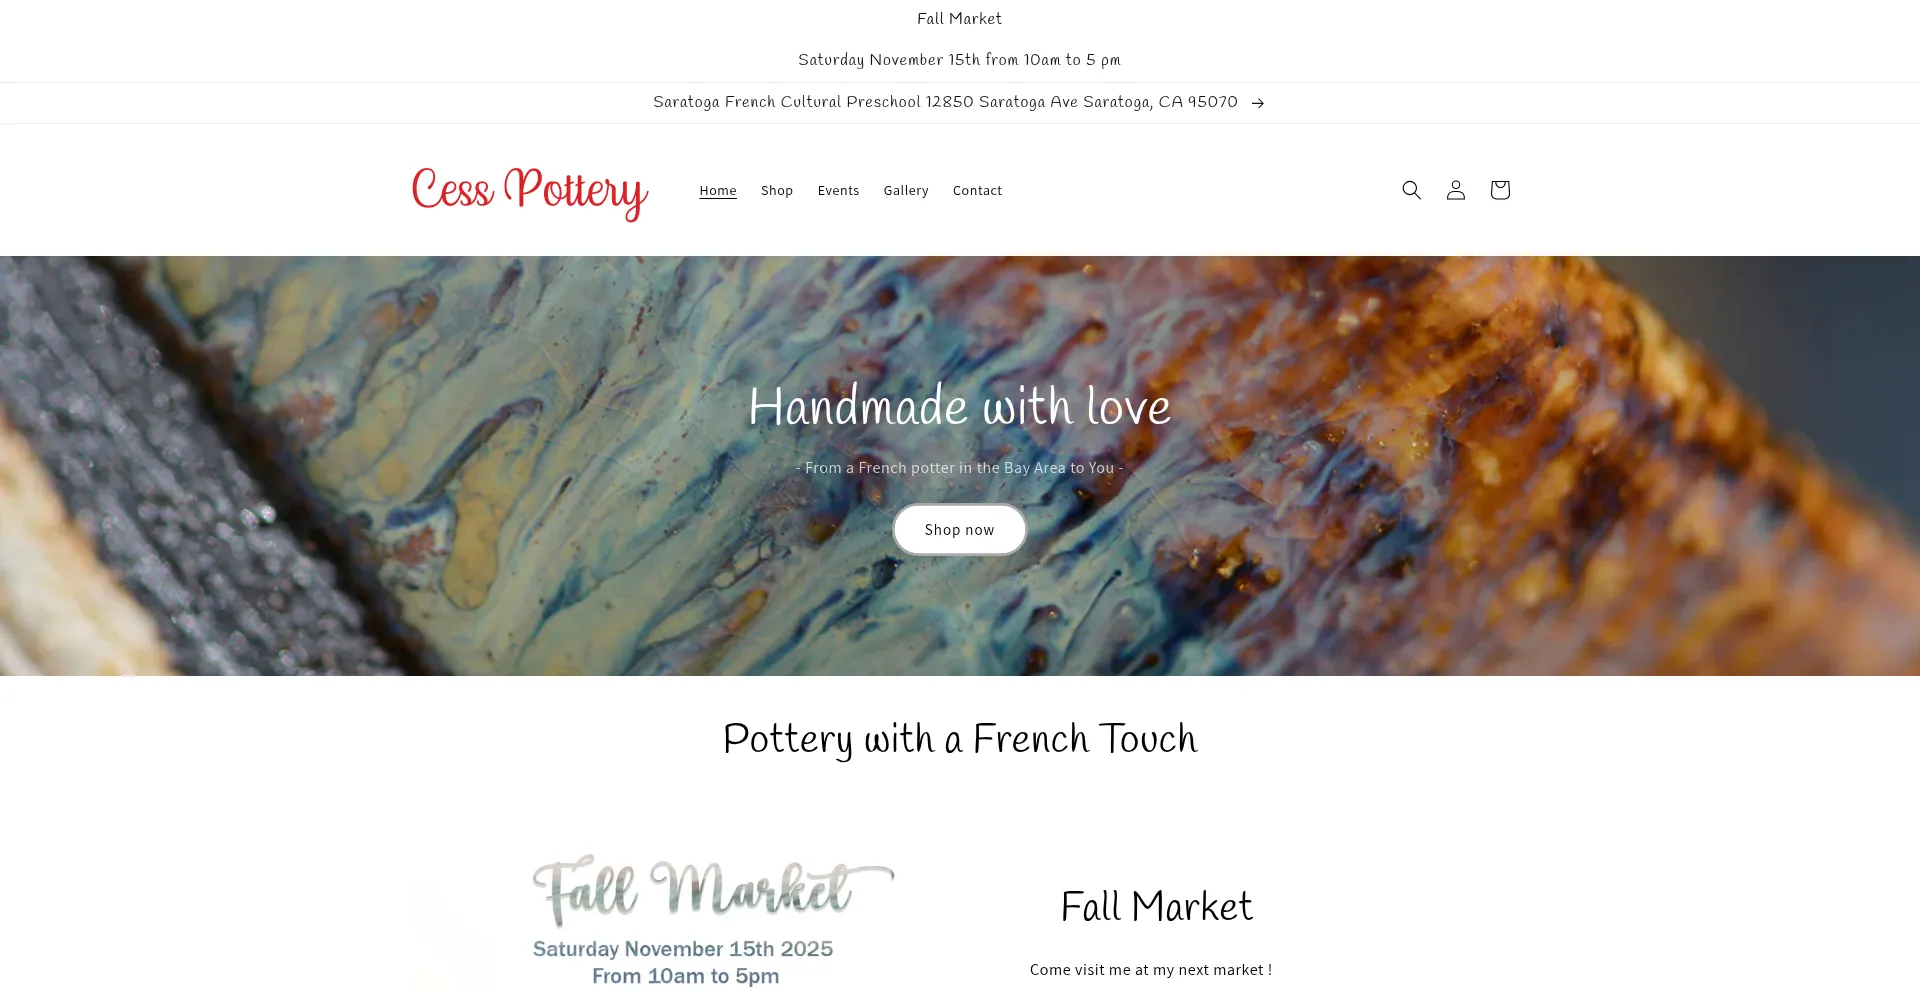Open the account login icon
Viewport: 1920px width, 993px height.
pyautogui.click(x=1455, y=190)
